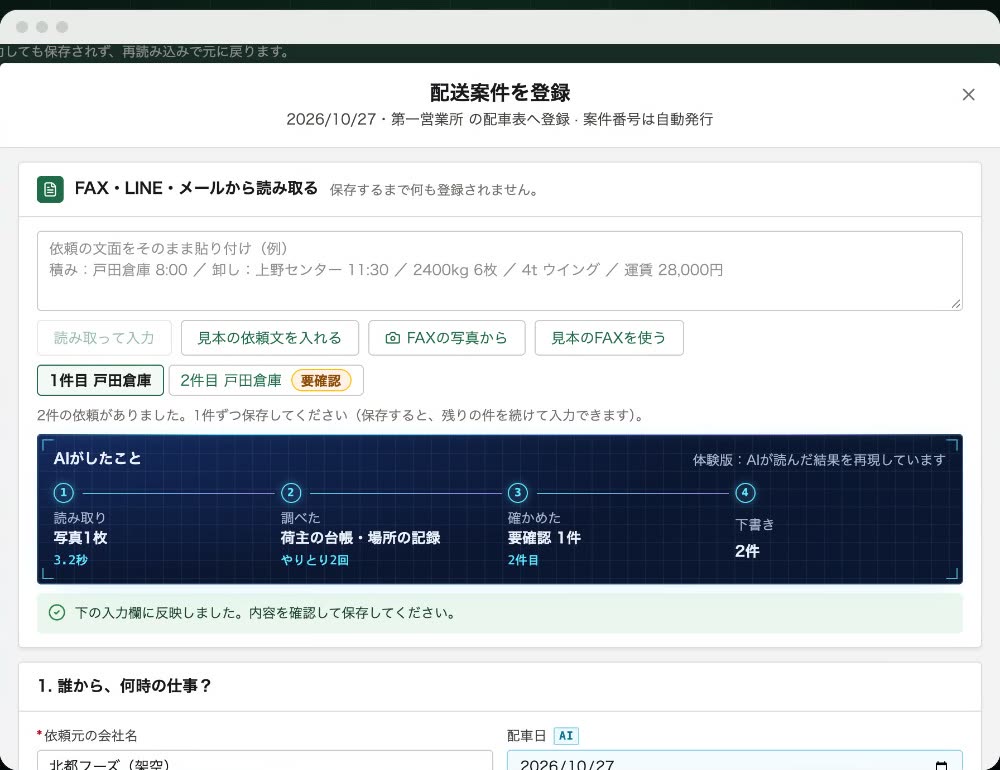Click the green checkmark icon in the success notice
The height and width of the screenshot is (770, 1000).
point(57,612)
